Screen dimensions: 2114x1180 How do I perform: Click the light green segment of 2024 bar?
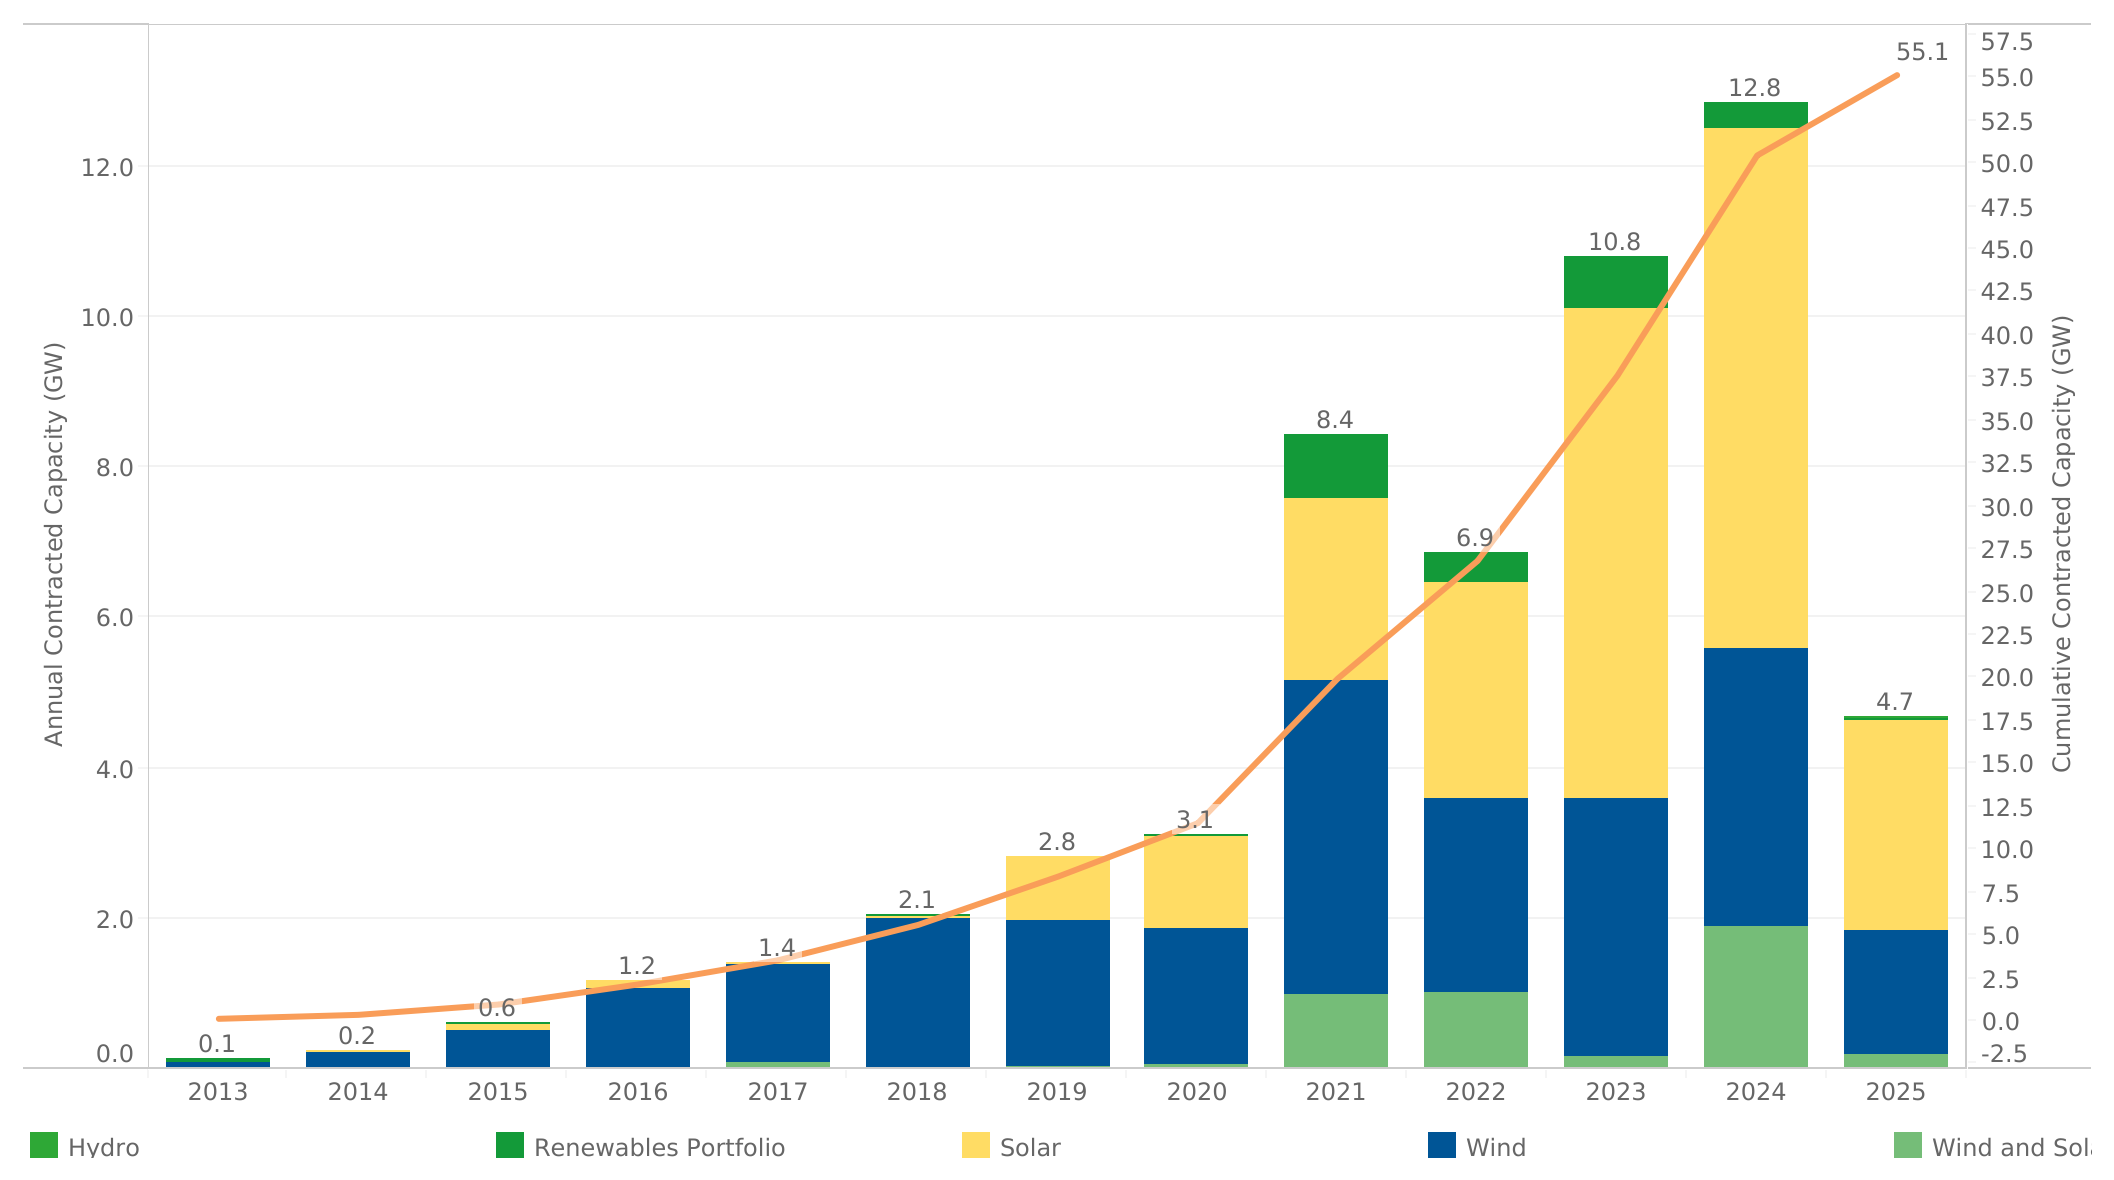(1755, 996)
